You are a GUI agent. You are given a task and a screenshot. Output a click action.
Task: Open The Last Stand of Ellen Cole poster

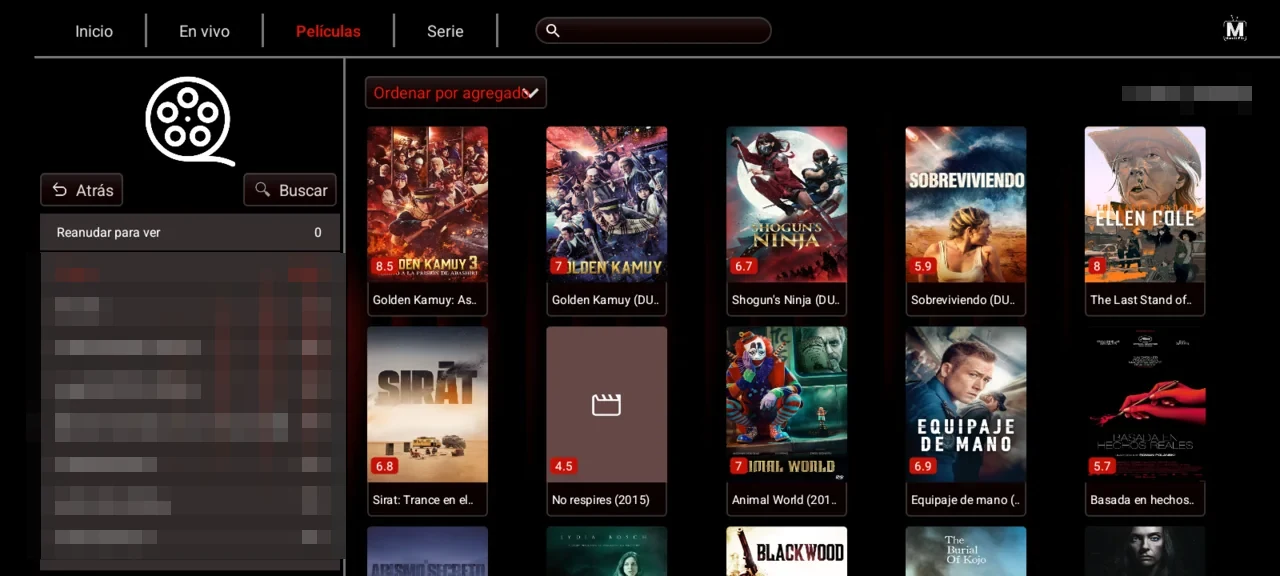1145,203
